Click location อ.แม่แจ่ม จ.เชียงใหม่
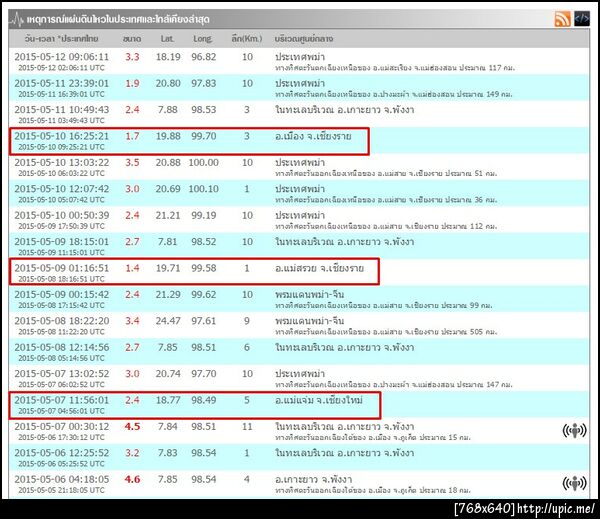 [319, 400]
